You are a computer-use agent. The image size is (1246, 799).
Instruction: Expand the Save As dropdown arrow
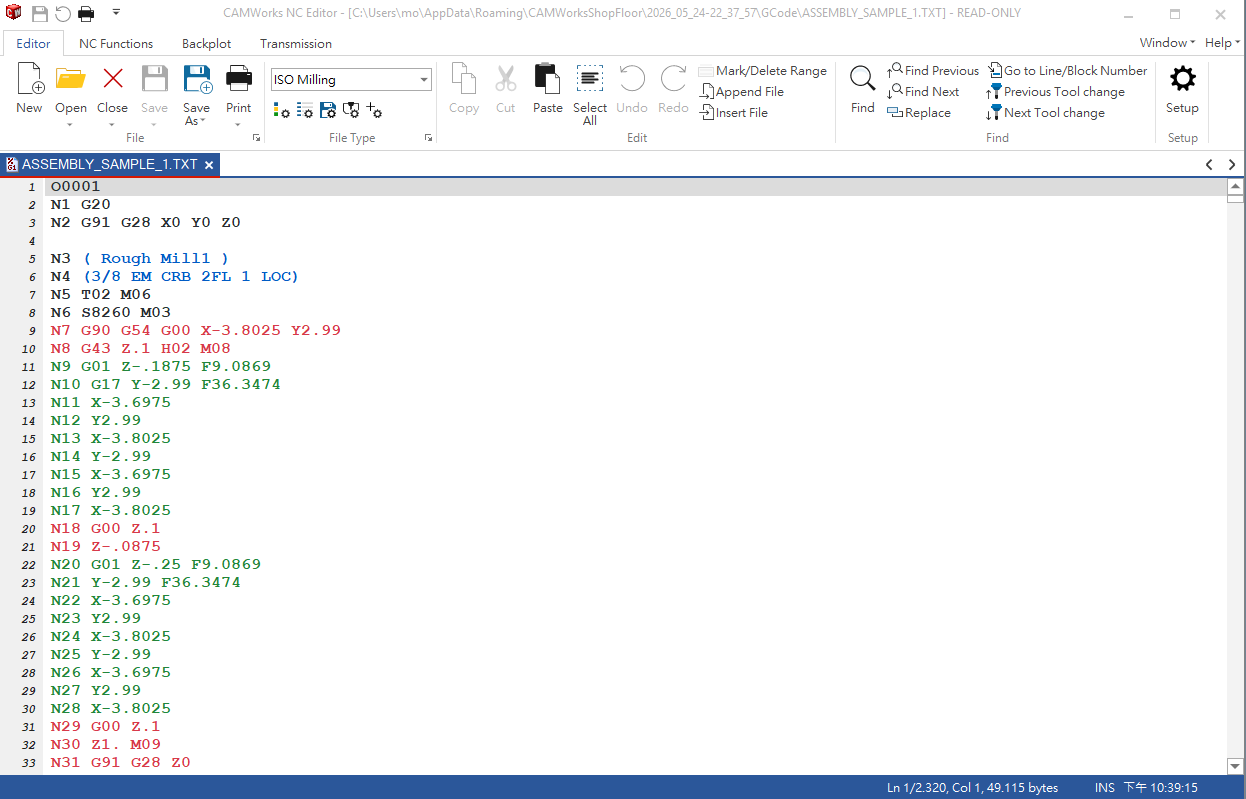click(203, 121)
